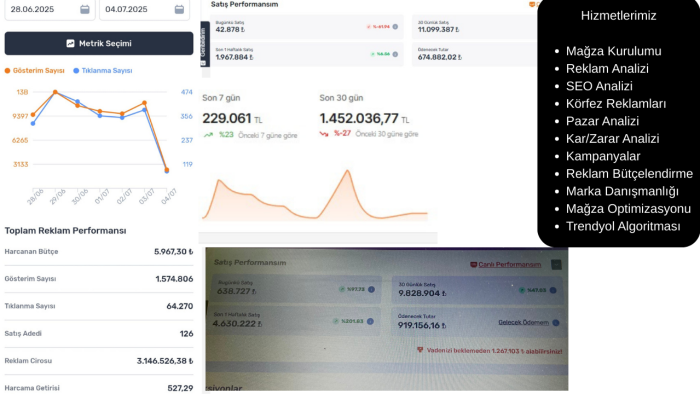The width and height of the screenshot is (700, 394).
Task: Click the start date field 28.06.2025
Action: click(50, 9)
